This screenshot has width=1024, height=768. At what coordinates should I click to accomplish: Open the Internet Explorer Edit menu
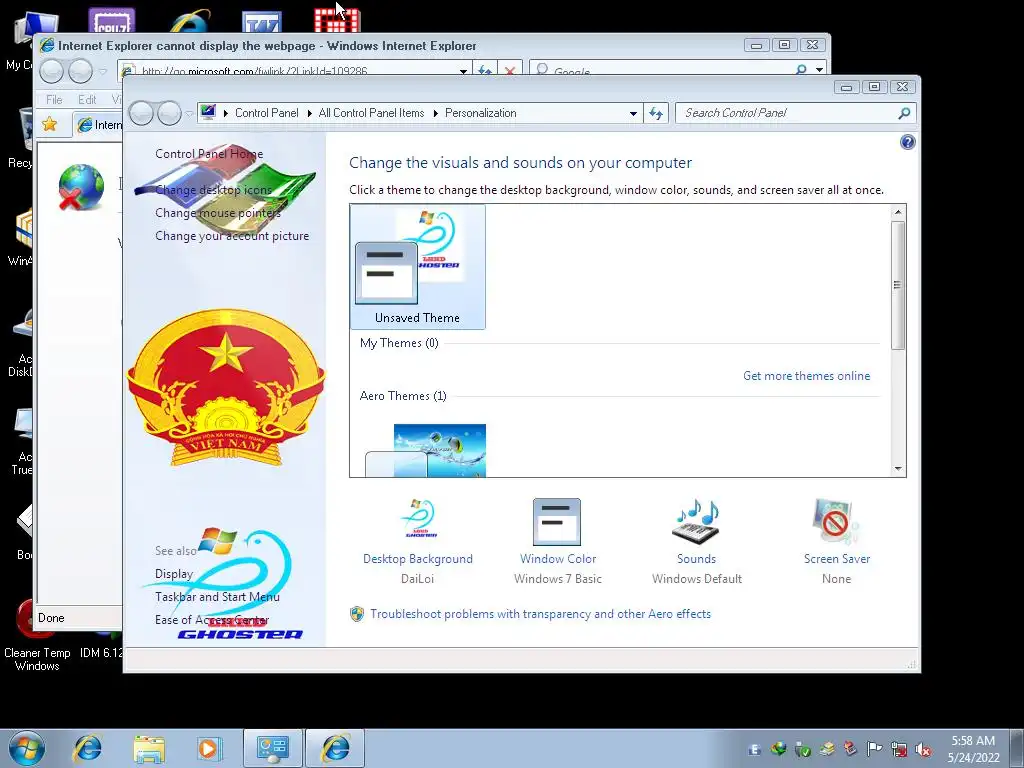tap(87, 99)
